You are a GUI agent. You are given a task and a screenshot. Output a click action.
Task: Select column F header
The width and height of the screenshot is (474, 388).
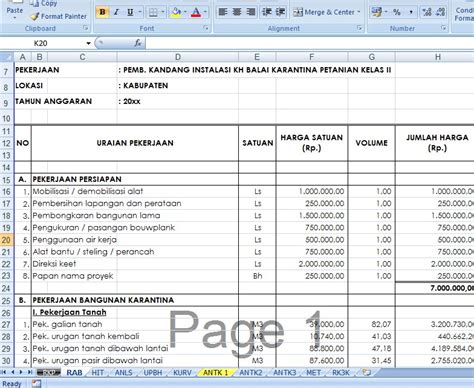pyautogui.click(x=312, y=57)
